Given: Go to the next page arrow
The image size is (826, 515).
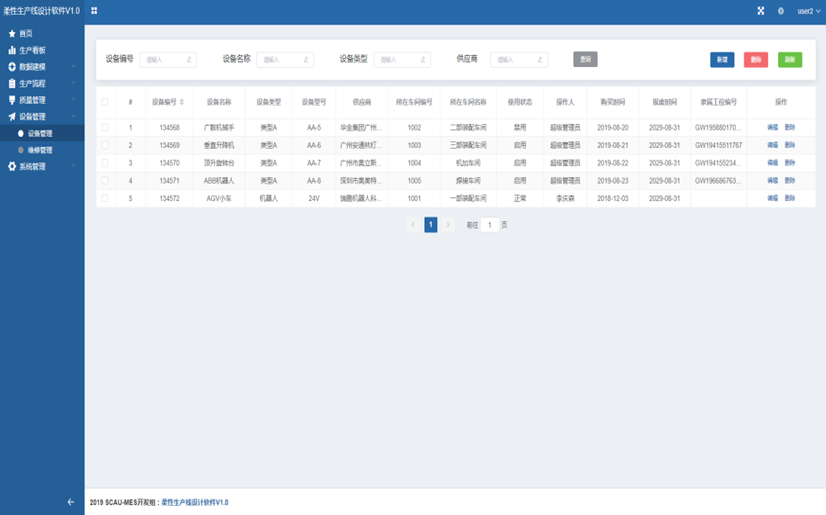Looking at the screenshot, I should (x=449, y=225).
